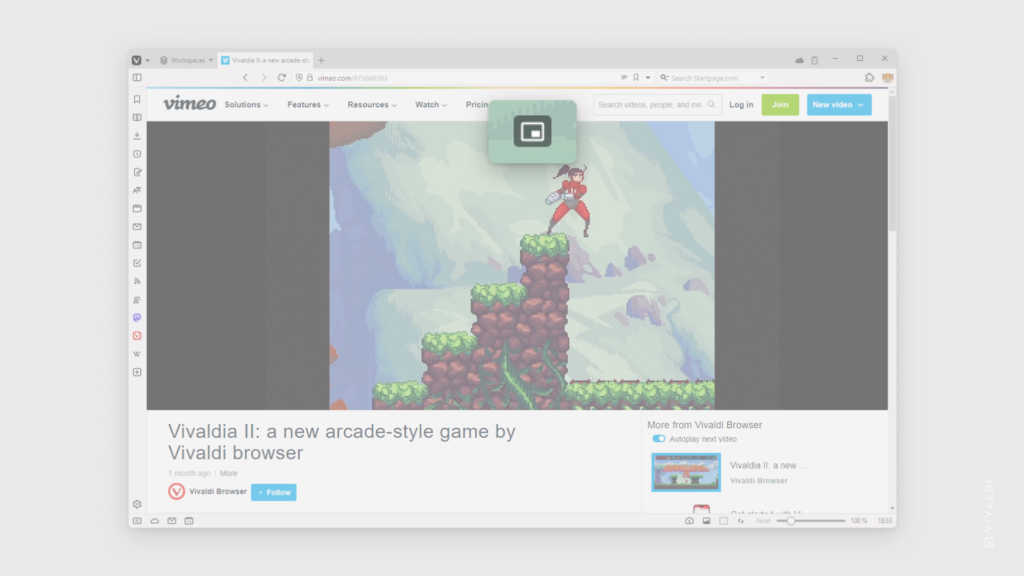Toggle images display in status bar

tap(707, 521)
